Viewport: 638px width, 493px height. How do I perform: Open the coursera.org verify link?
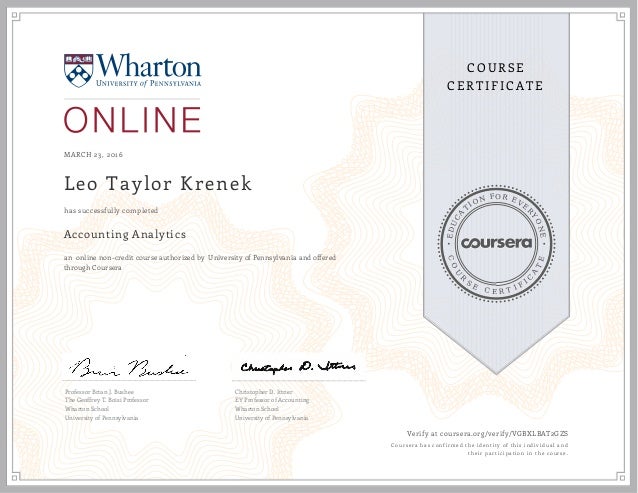(x=487, y=434)
